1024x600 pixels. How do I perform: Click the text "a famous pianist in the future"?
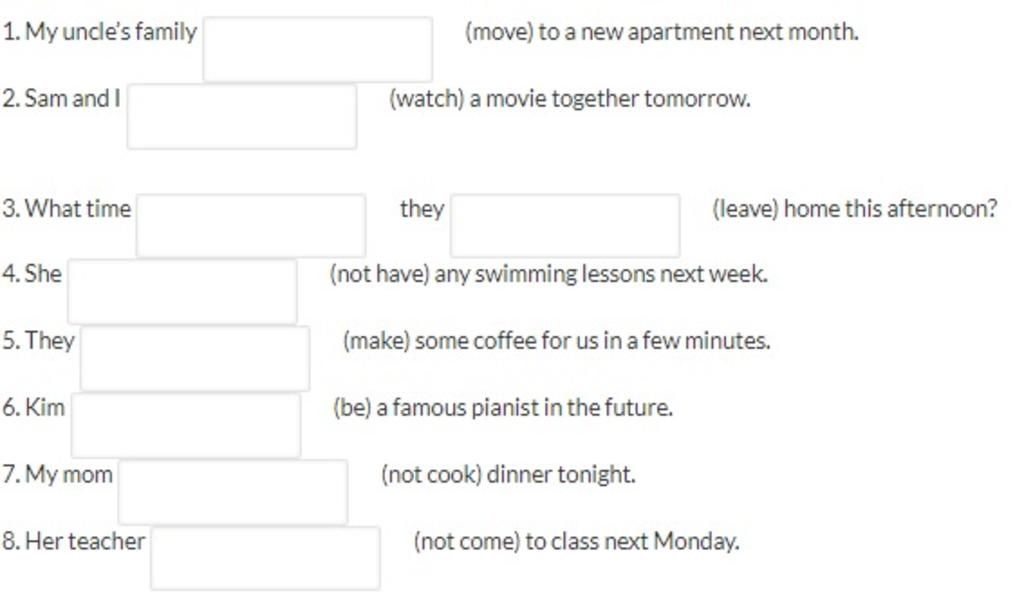tap(523, 407)
